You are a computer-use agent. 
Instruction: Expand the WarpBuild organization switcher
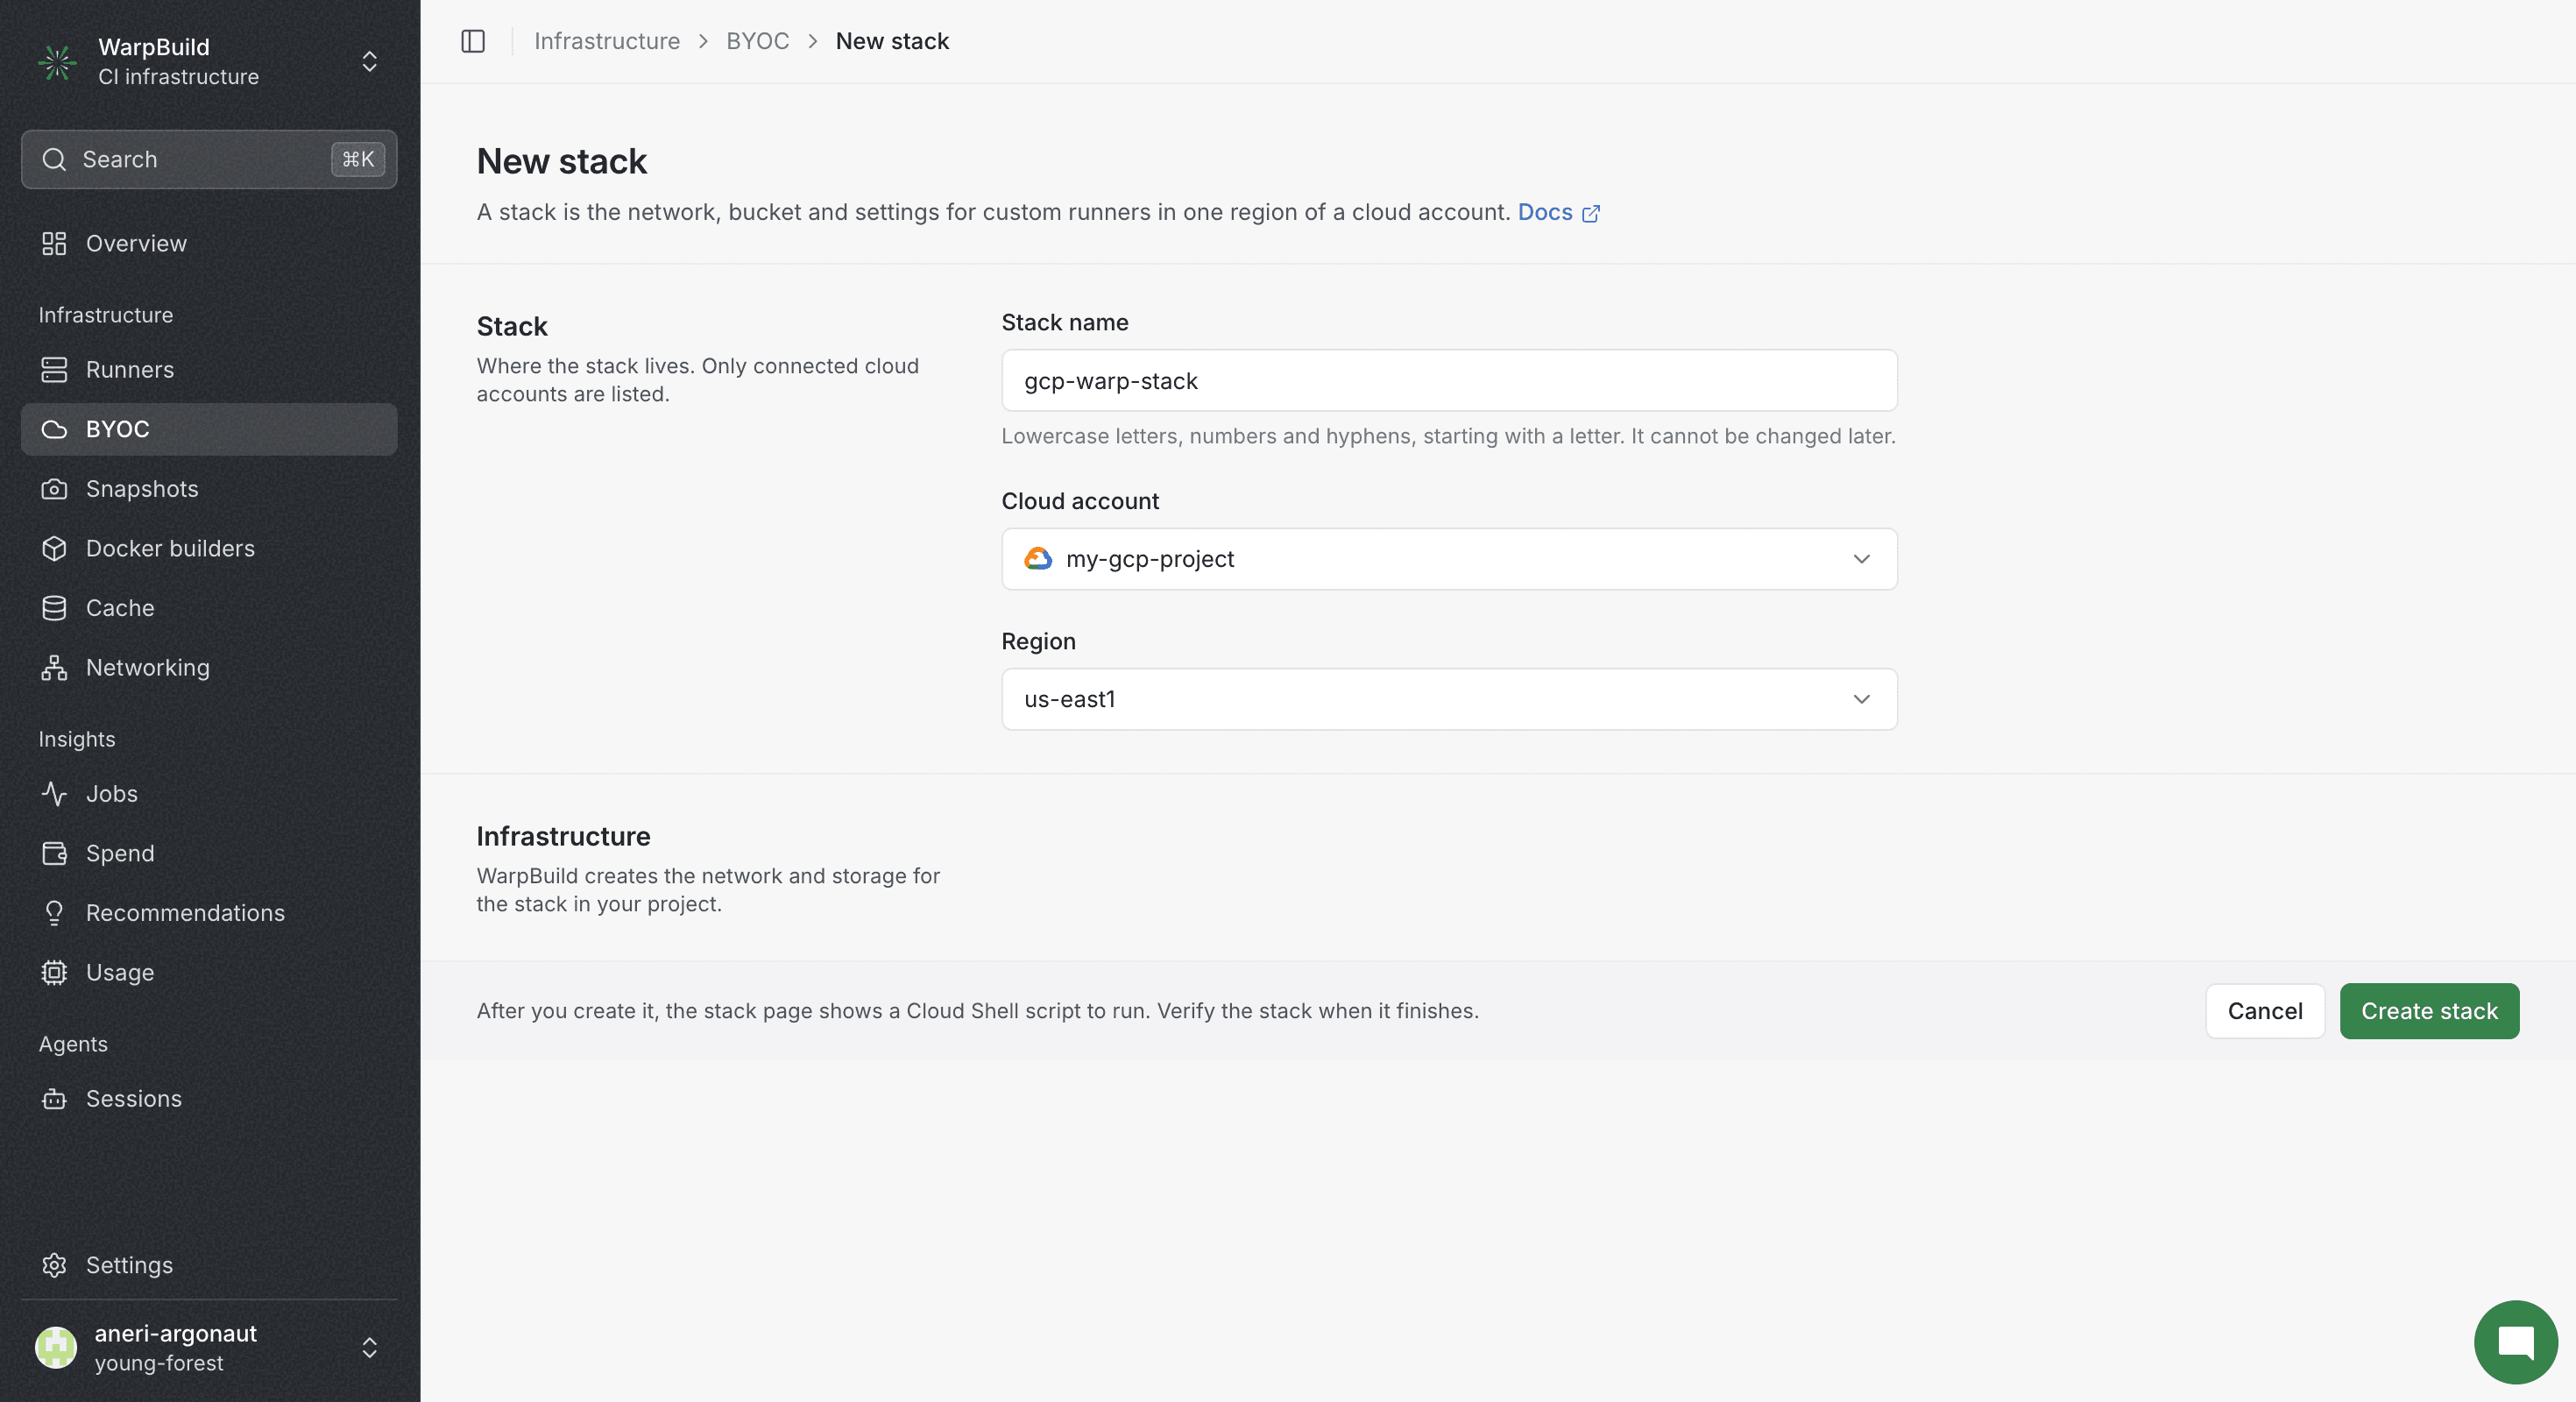369,62
